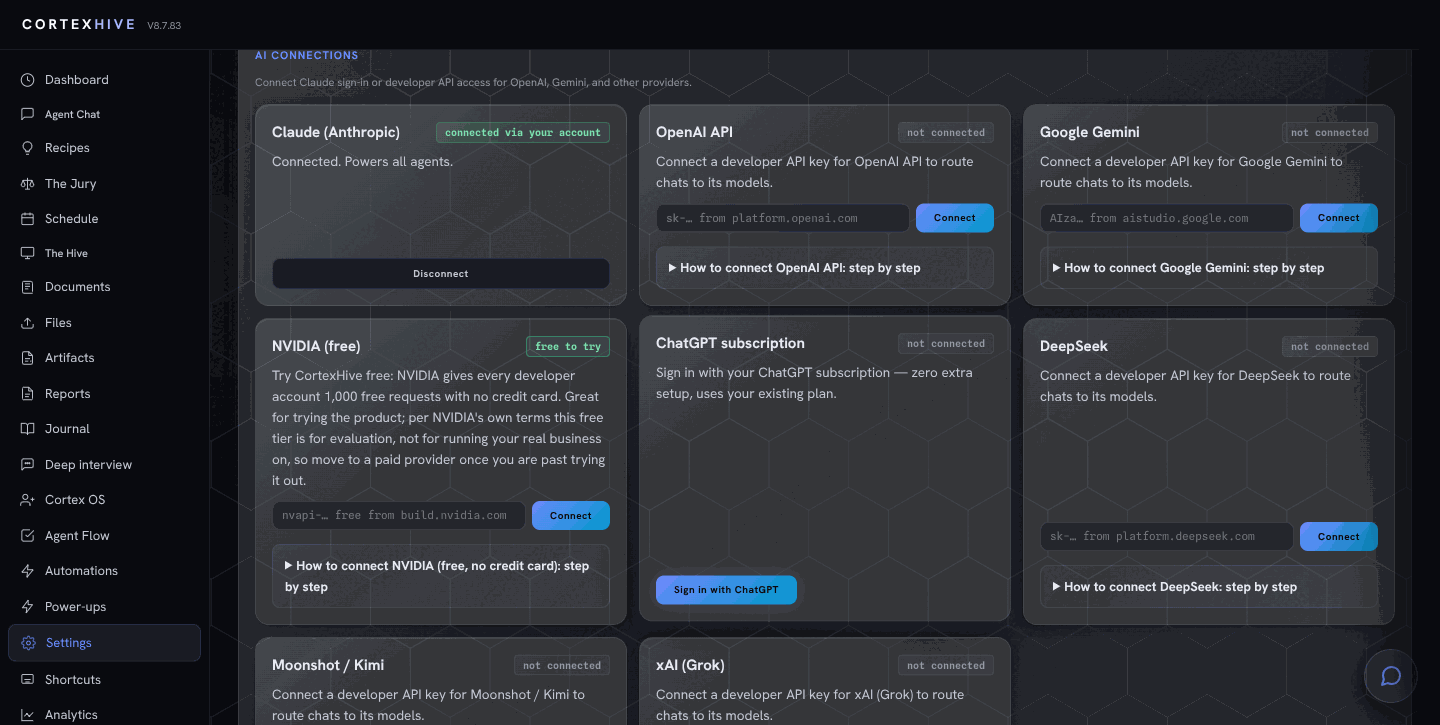Click the Schedule calendar icon
Viewport: 1440px width, 725px height.
(28, 219)
